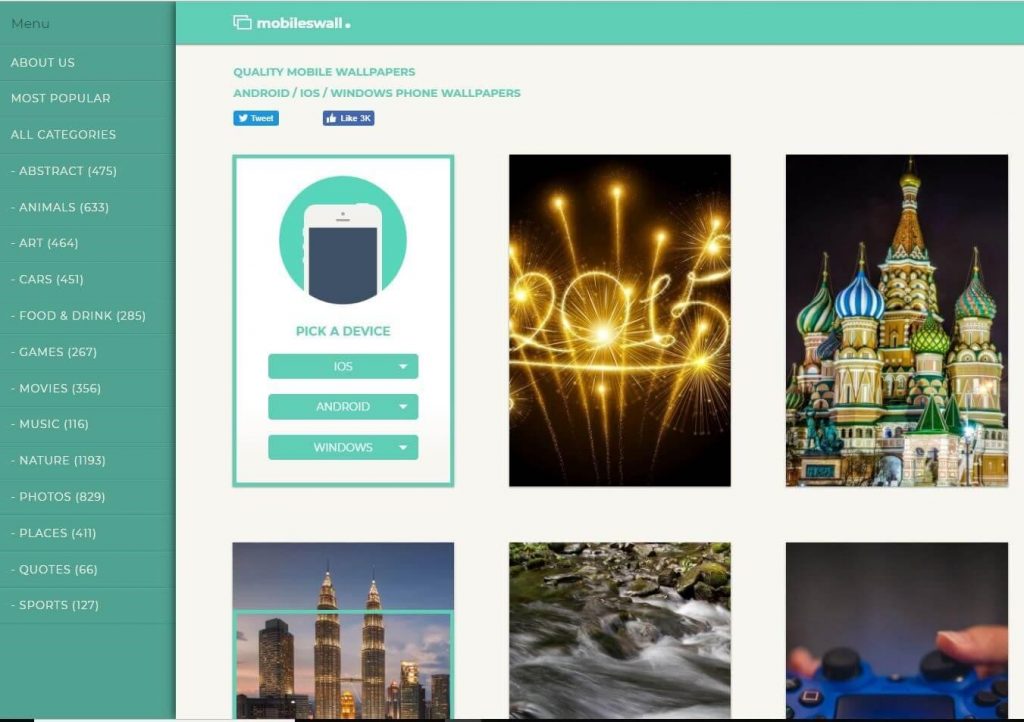Open the Photos (829) category

88,497
